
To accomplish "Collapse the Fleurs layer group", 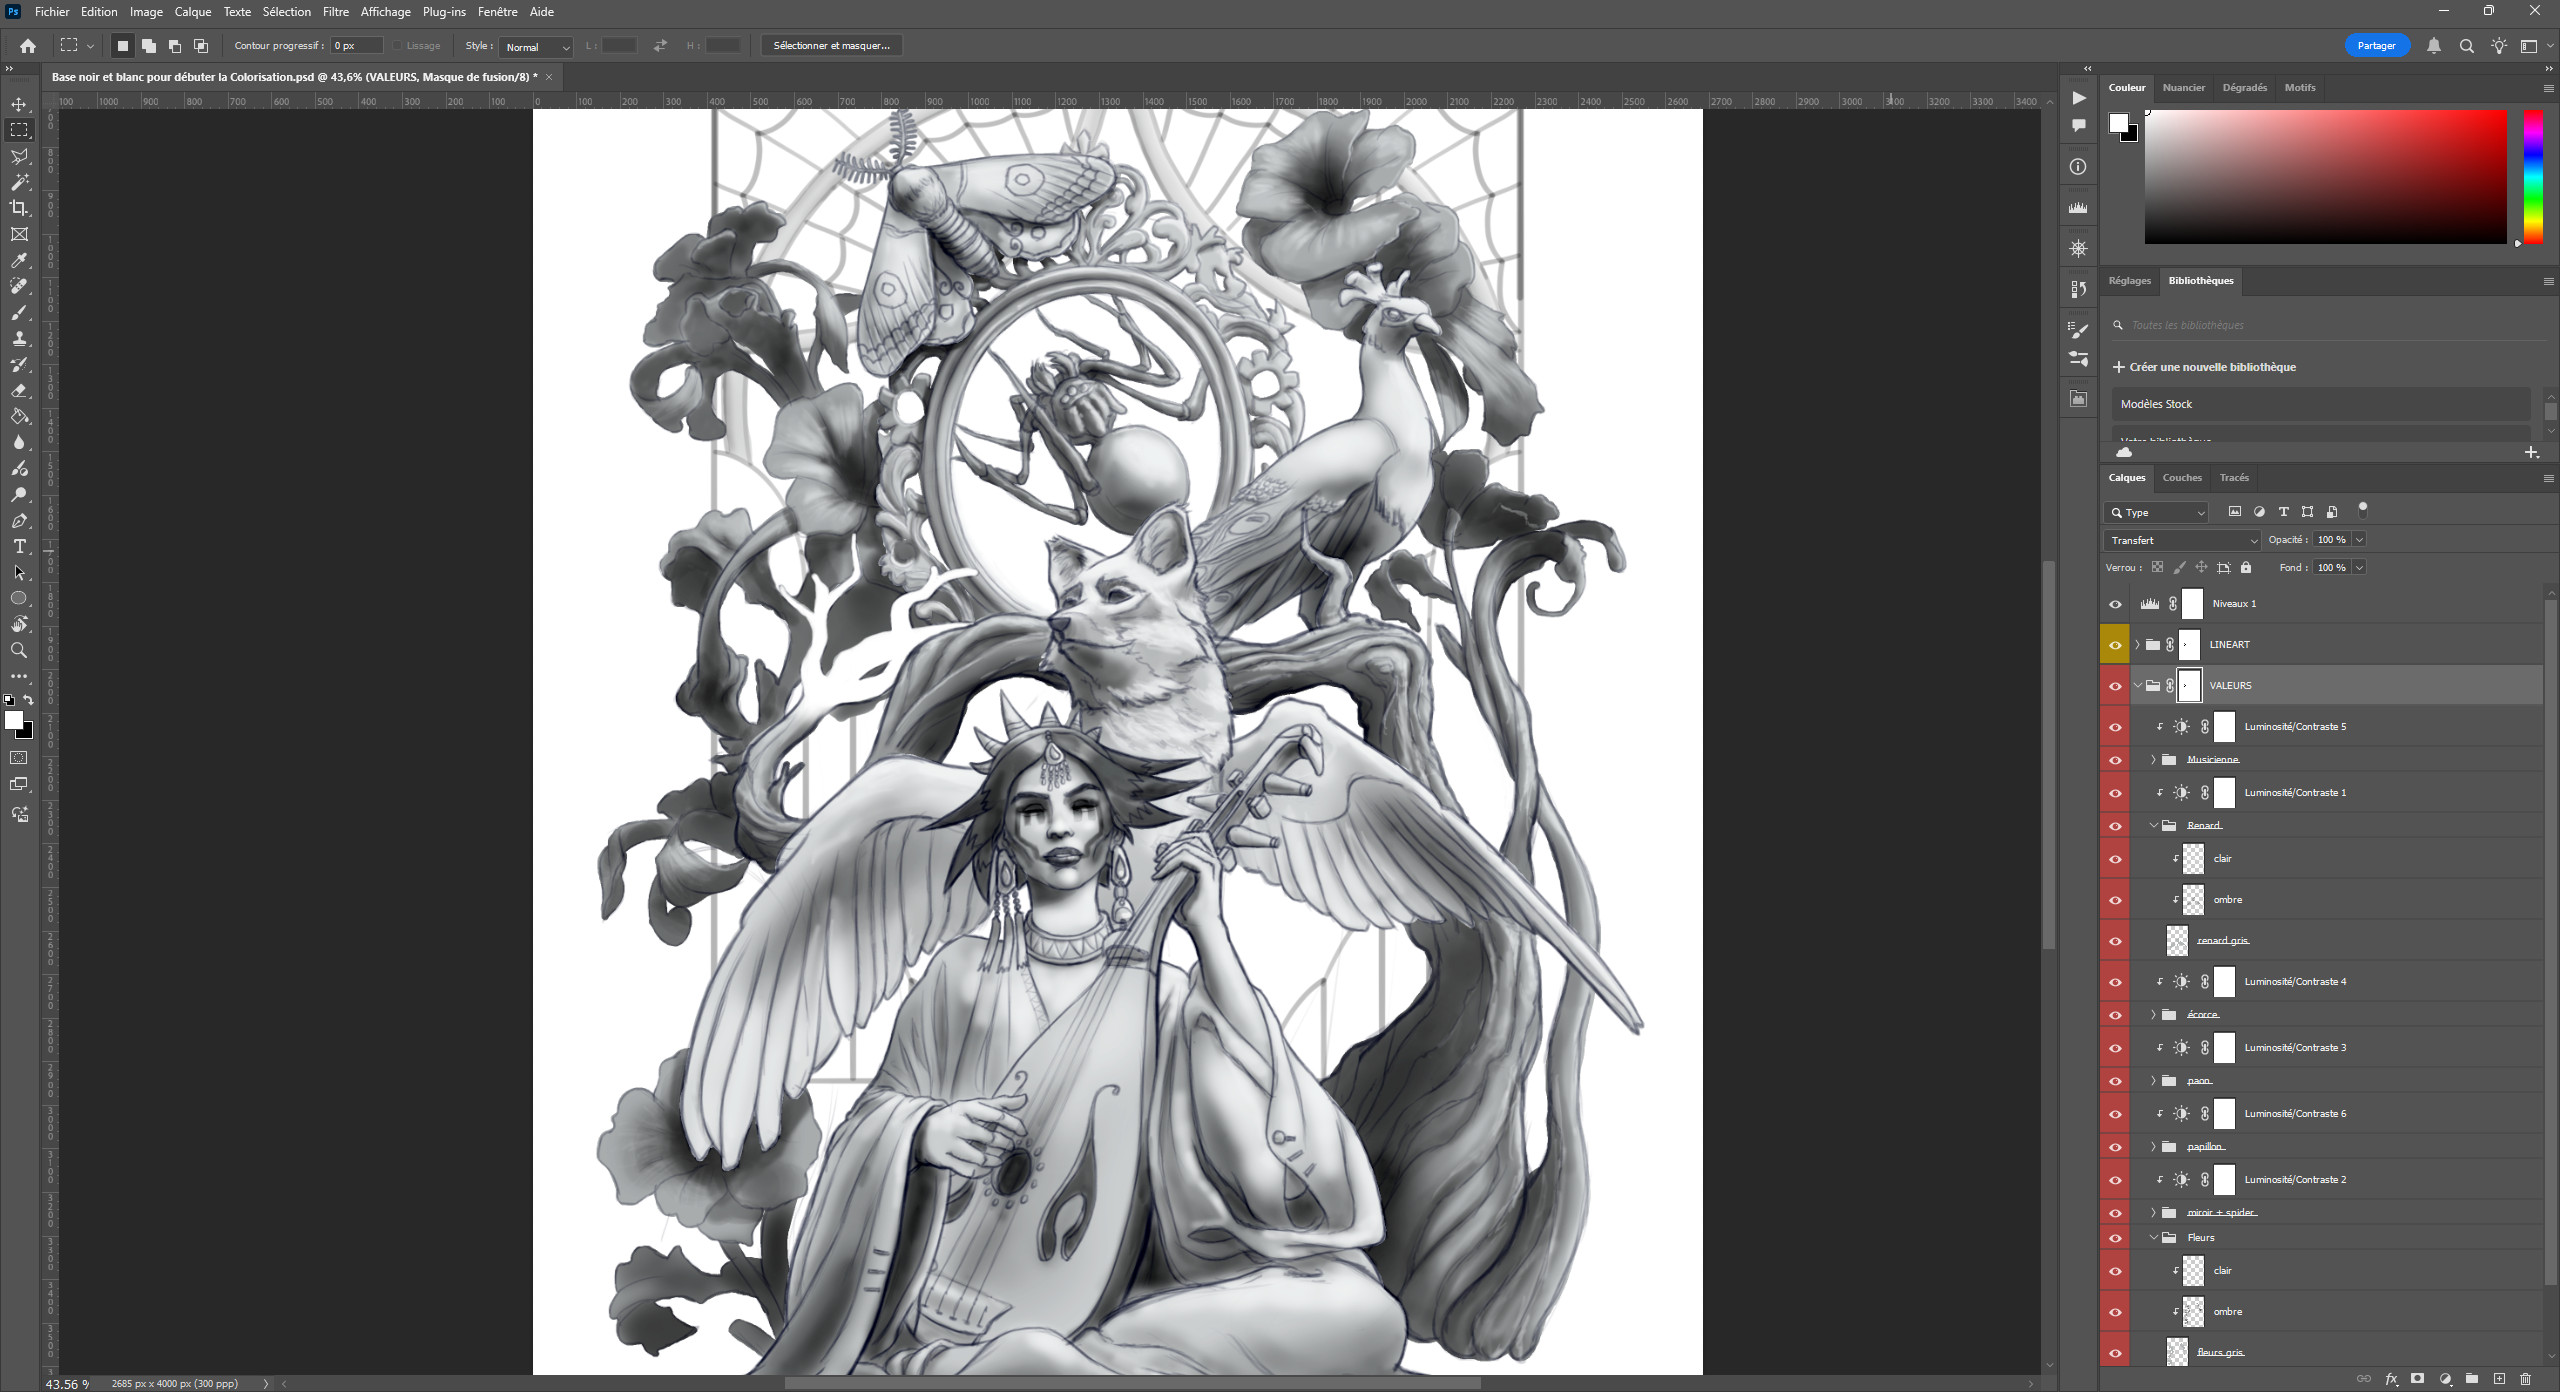I will click(x=2153, y=1238).
